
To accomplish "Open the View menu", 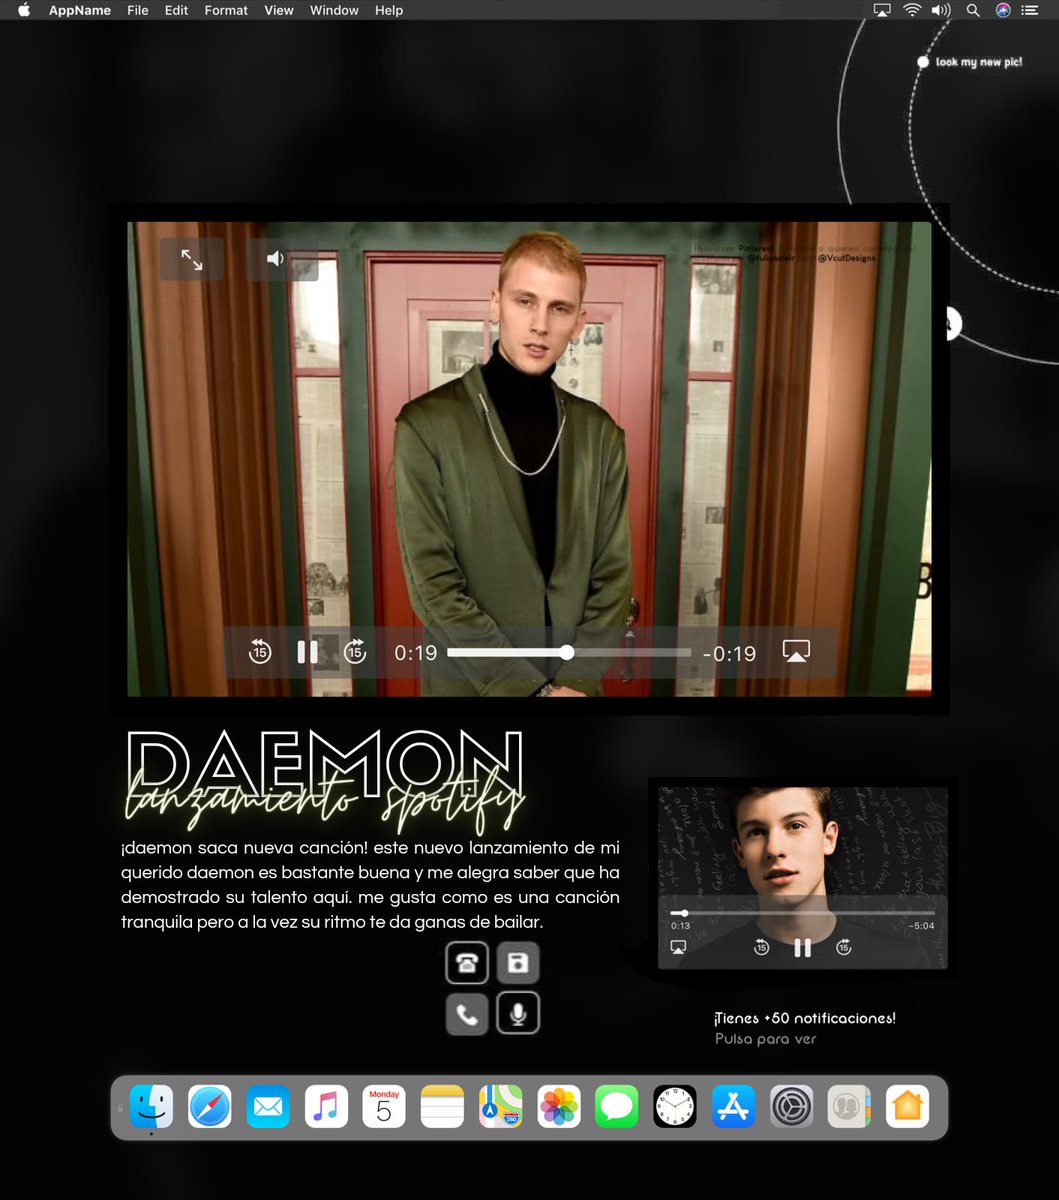I will (x=279, y=10).
